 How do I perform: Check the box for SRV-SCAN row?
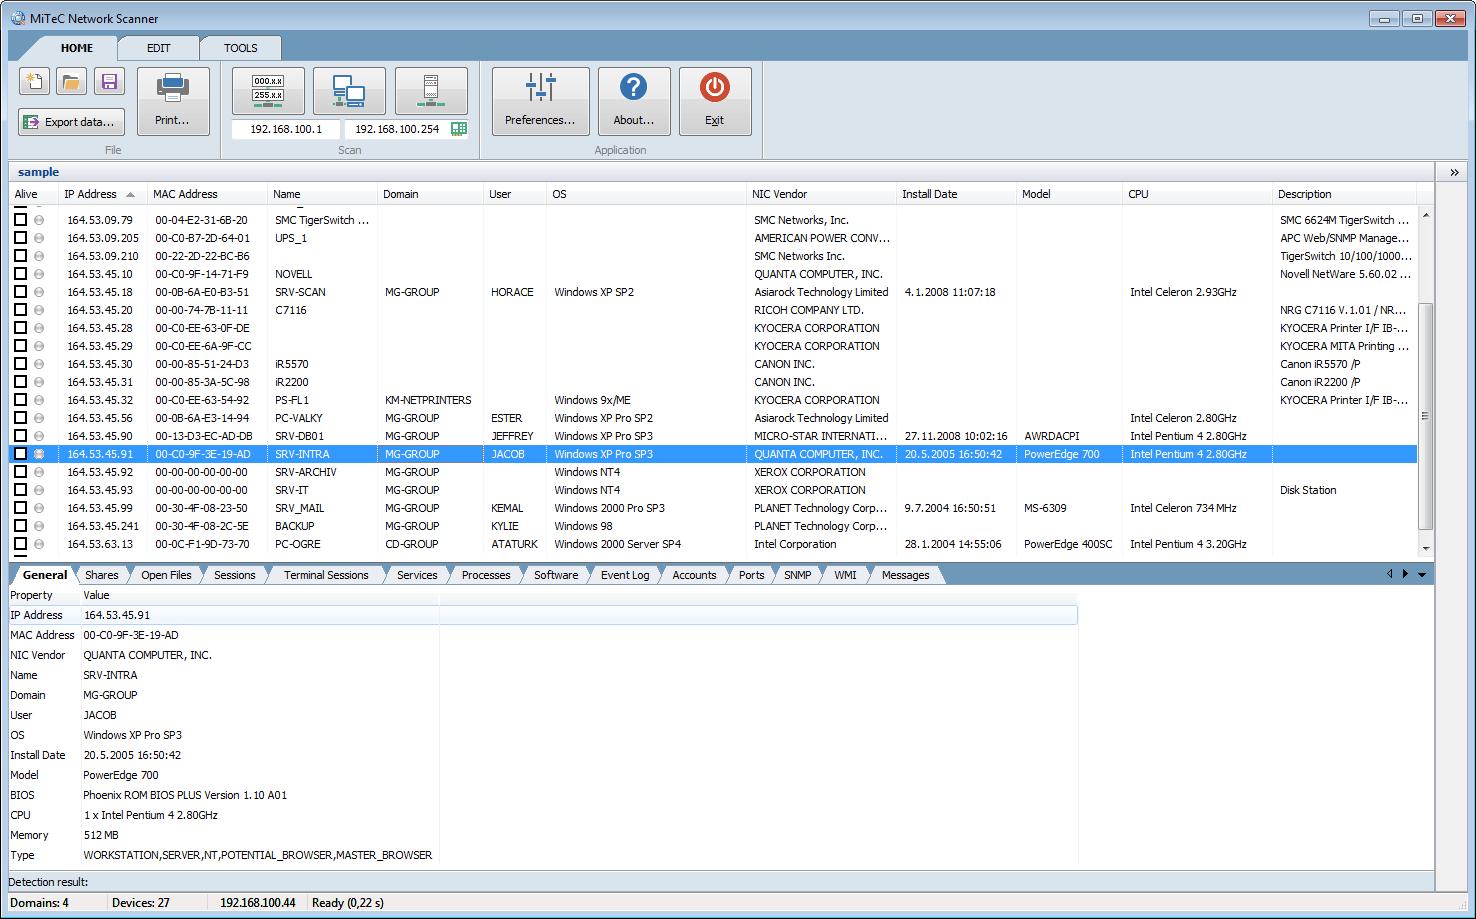20,292
